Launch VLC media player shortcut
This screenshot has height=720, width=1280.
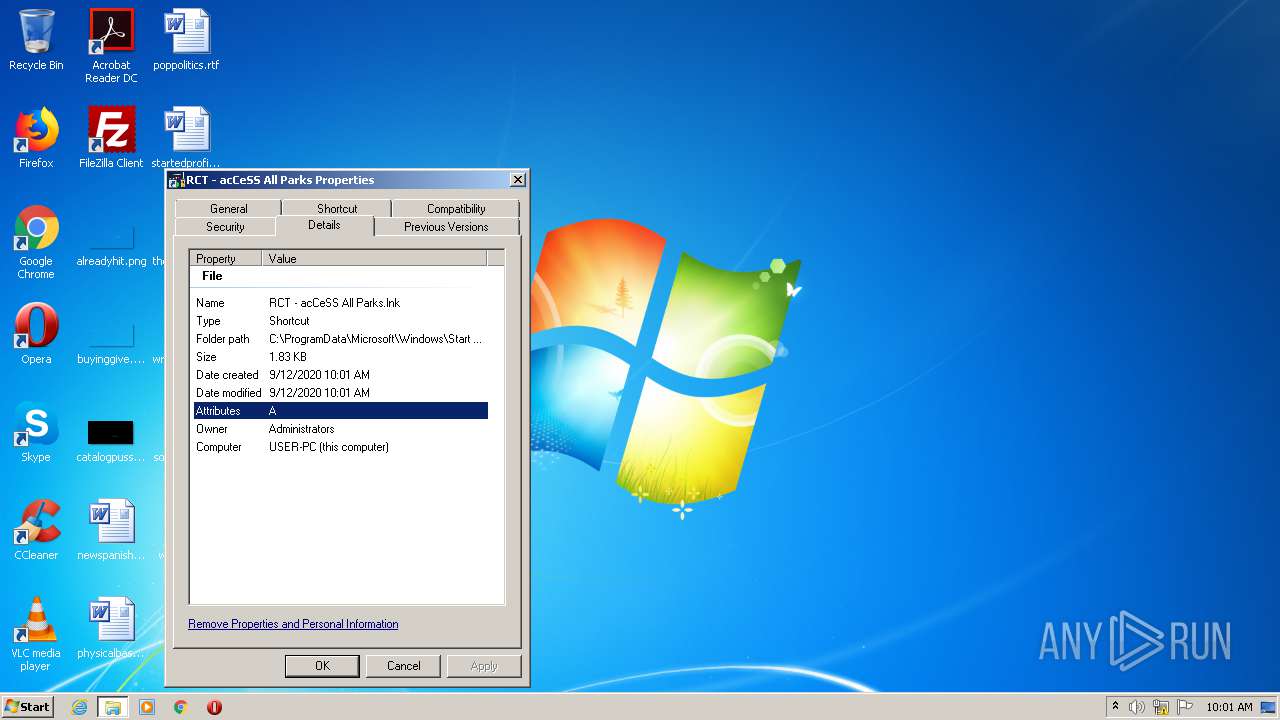click(36, 634)
